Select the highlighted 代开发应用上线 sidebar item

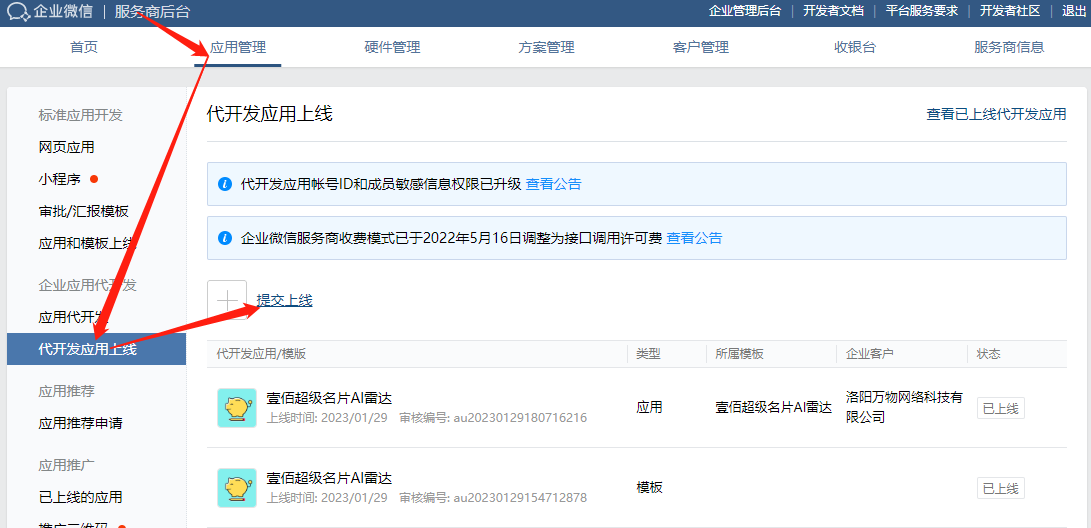(x=97, y=349)
